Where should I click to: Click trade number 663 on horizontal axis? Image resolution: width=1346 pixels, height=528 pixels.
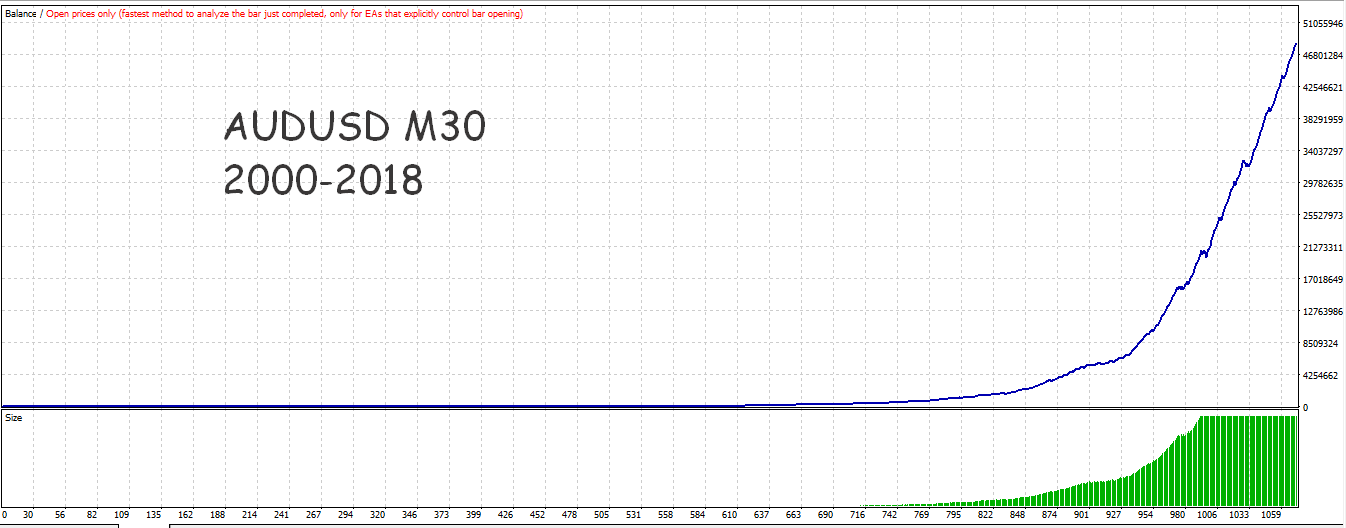[793, 515]
